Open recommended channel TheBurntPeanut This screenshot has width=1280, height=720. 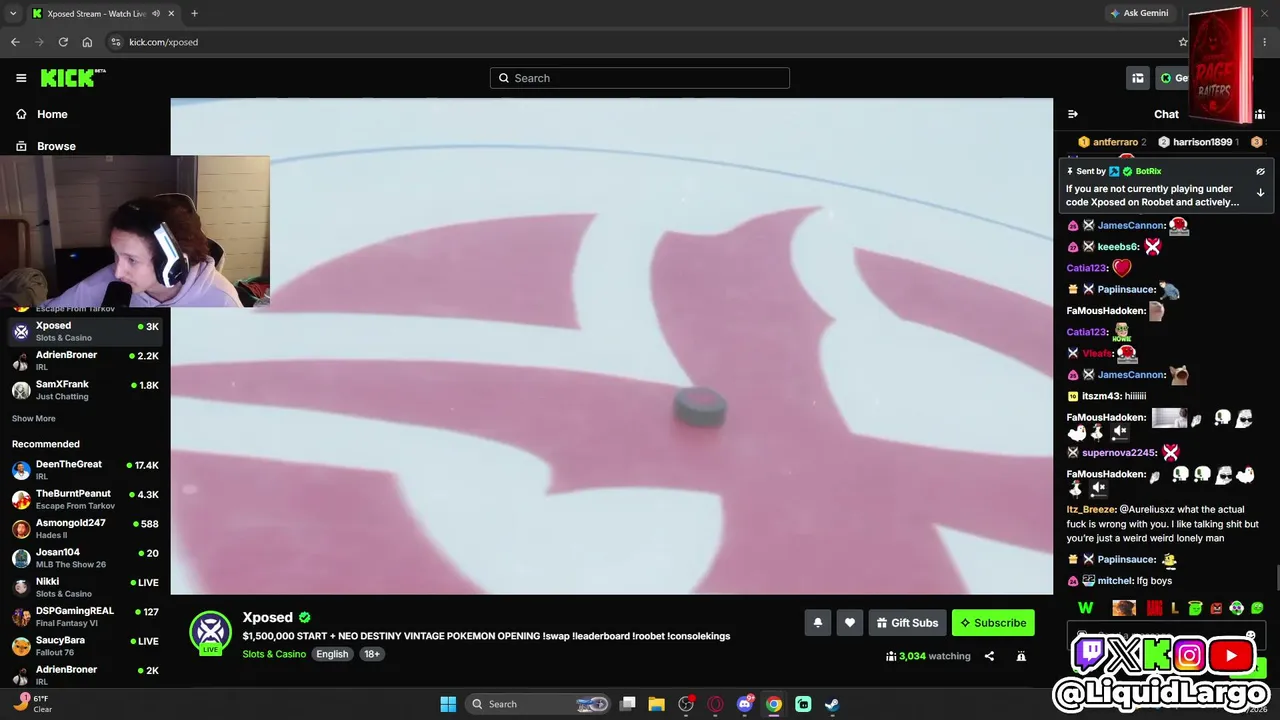click(85, 498)
